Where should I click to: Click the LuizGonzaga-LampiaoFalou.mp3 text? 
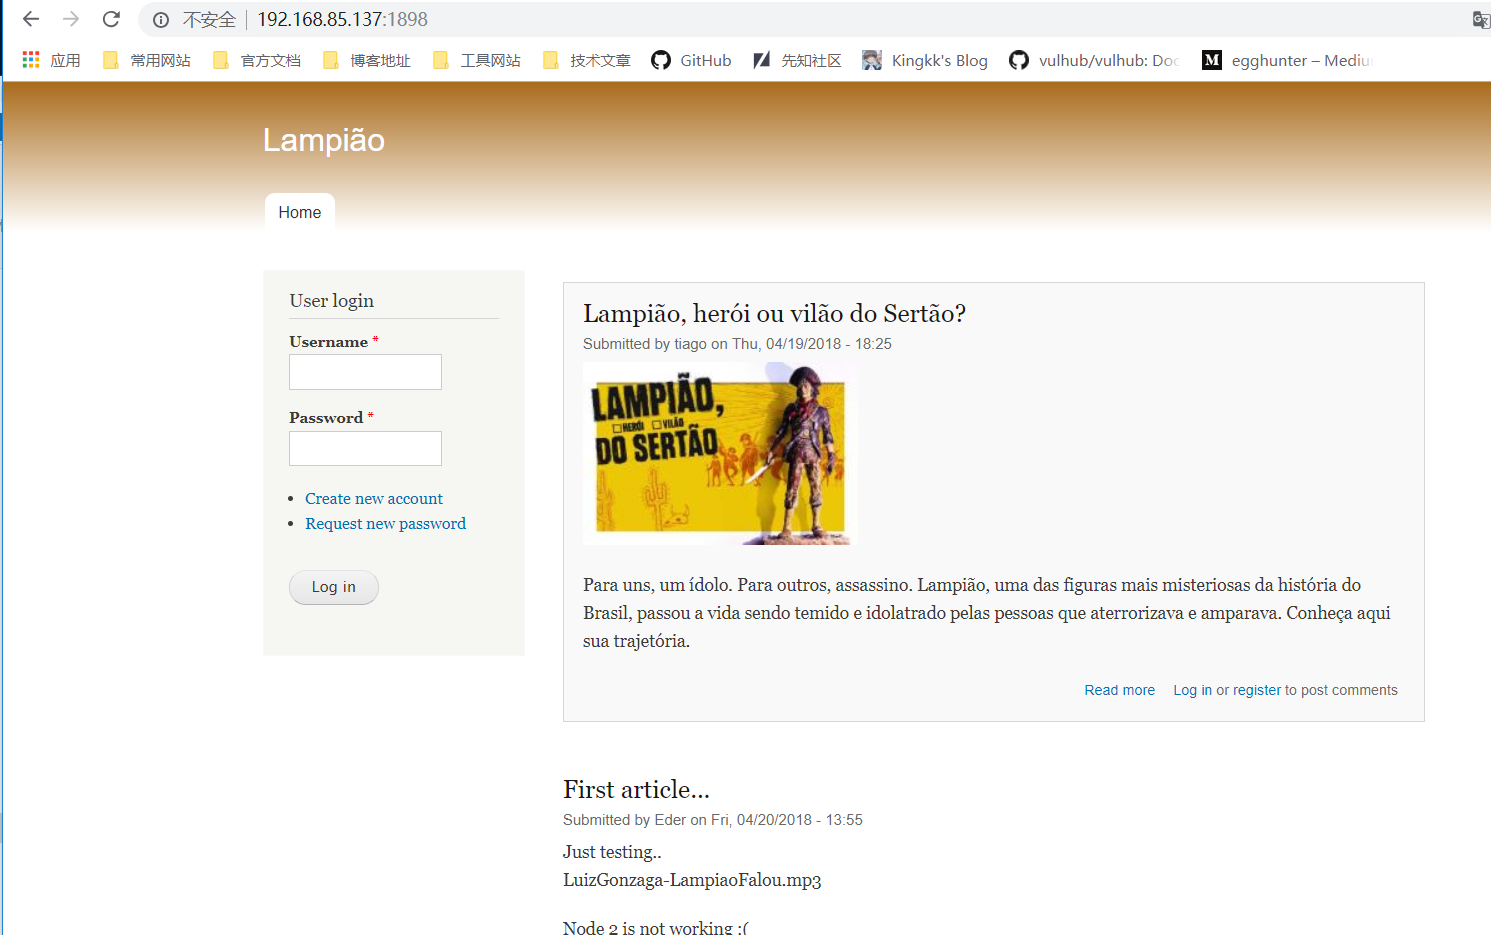692,880
